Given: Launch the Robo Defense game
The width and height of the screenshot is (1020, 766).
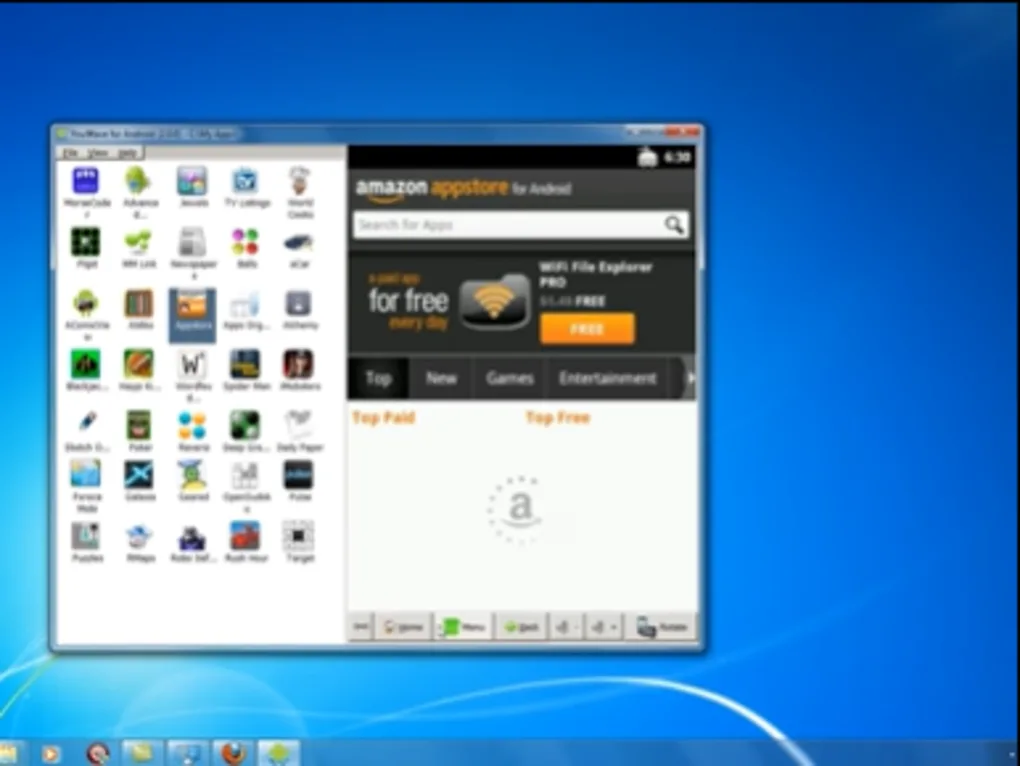Looking at the screenshot, I should coord(192,537).
